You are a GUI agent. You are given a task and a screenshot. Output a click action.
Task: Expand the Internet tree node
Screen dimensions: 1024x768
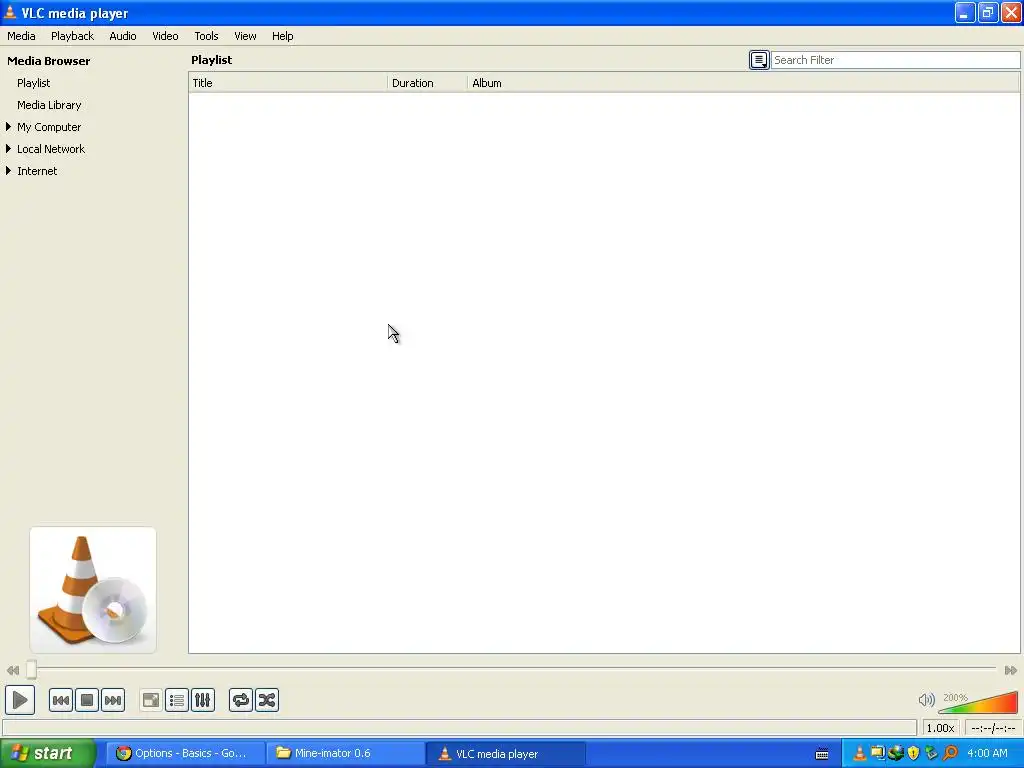pyautogui.click(x=8, y=171)
